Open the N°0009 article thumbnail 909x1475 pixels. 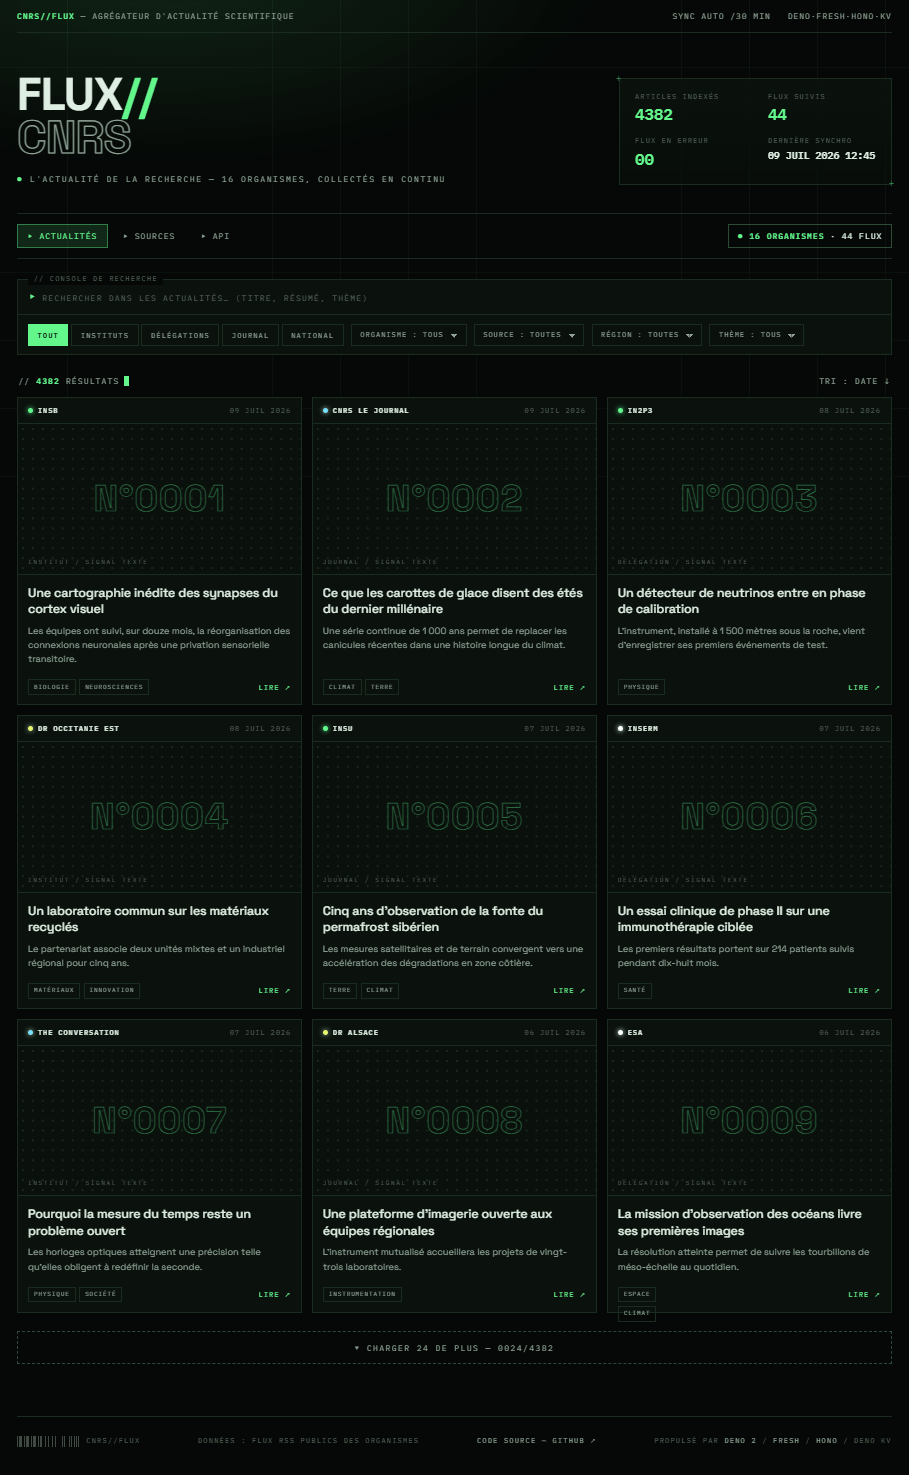749,1120
